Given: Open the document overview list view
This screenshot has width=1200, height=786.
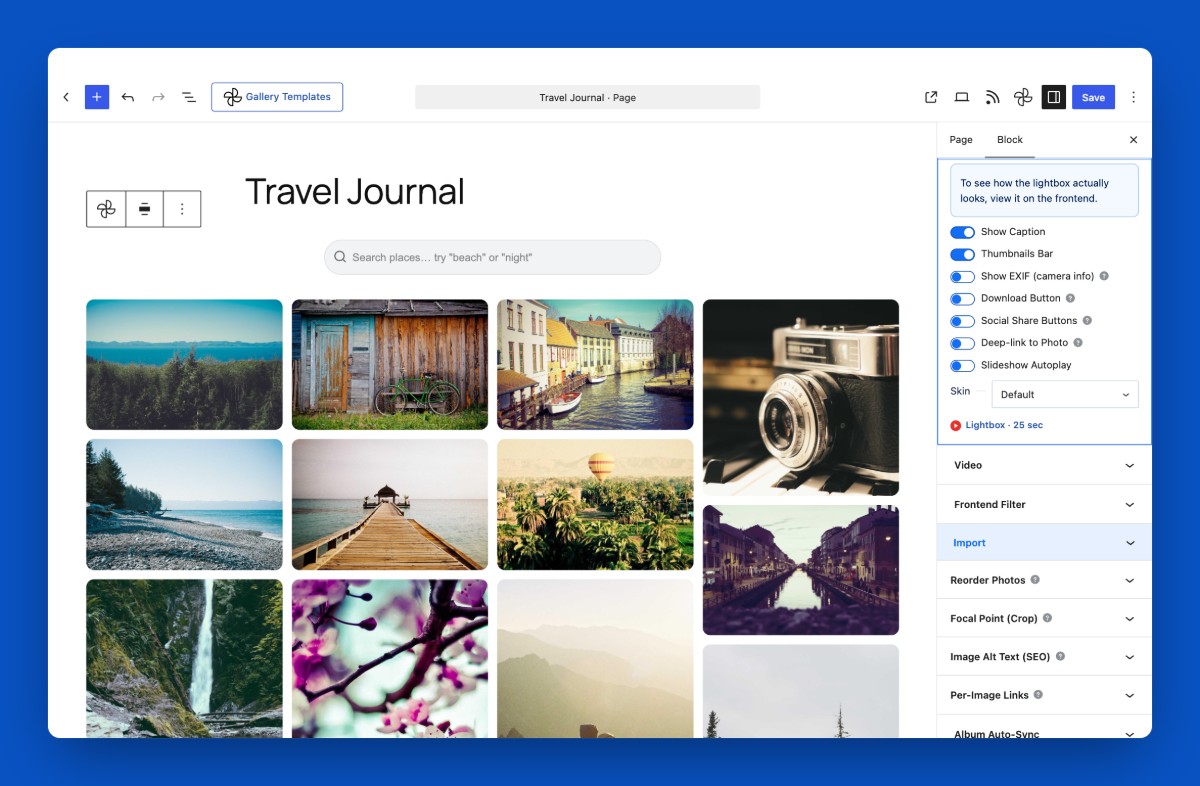Looking at the screenshot, I should coord(188,97).
